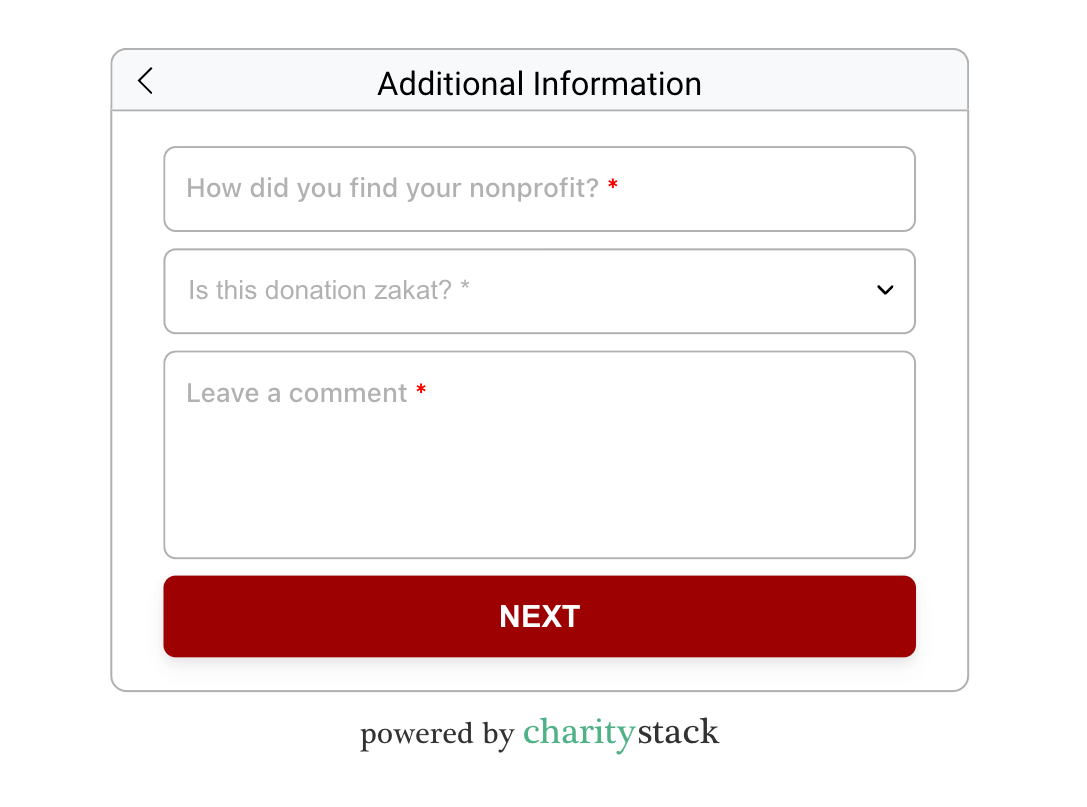Open the zakat dropdown chevron arrow
Viewport: 1087px width, 807px height.
[885, 290]
